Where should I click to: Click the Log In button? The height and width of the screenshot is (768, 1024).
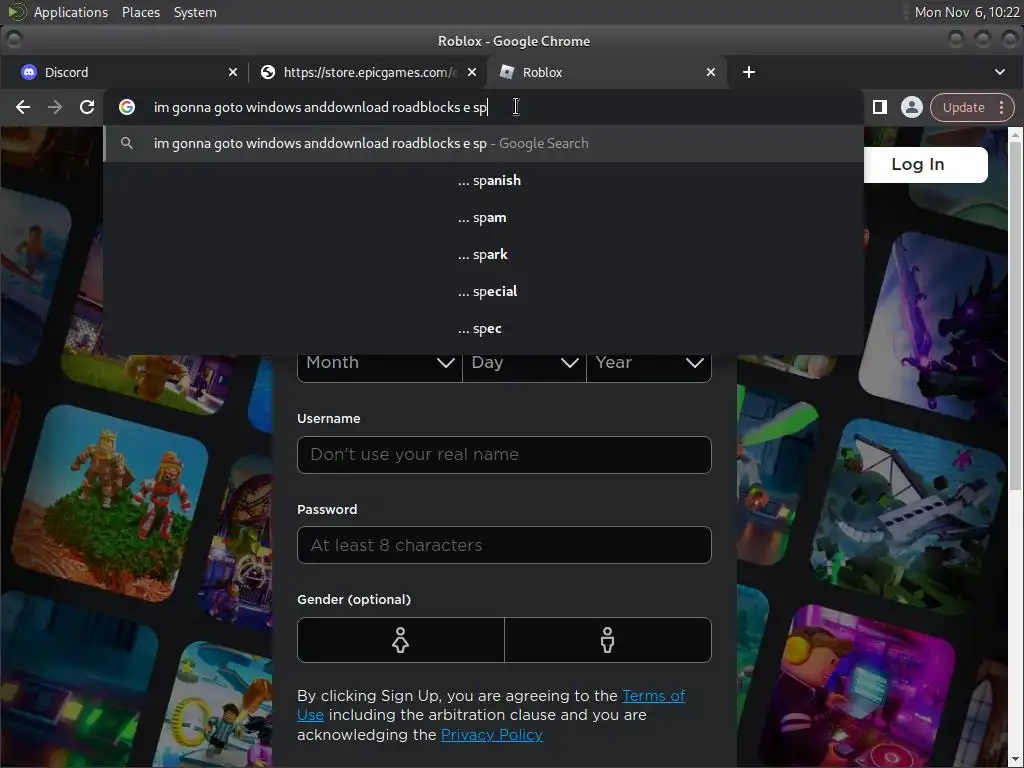[925, 165]
